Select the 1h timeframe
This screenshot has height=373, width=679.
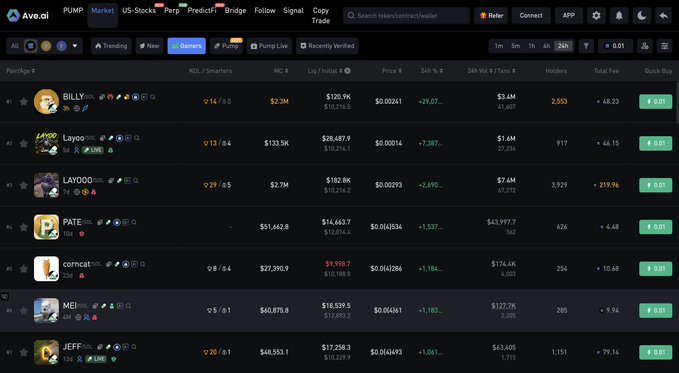531,46
